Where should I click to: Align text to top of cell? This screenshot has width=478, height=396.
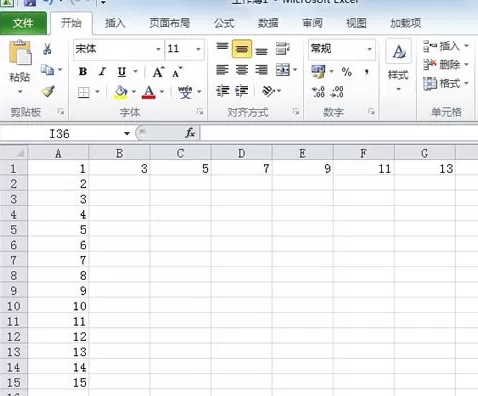coord(222,47)
